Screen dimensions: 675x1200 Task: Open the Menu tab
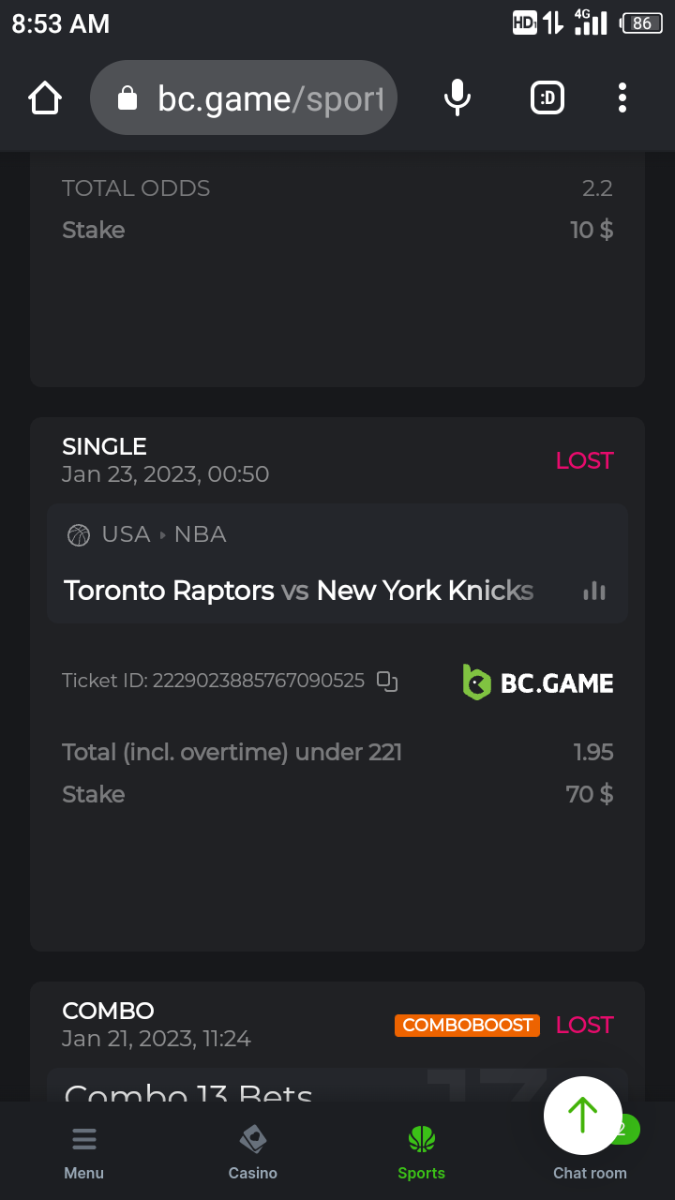[84, 1153]
